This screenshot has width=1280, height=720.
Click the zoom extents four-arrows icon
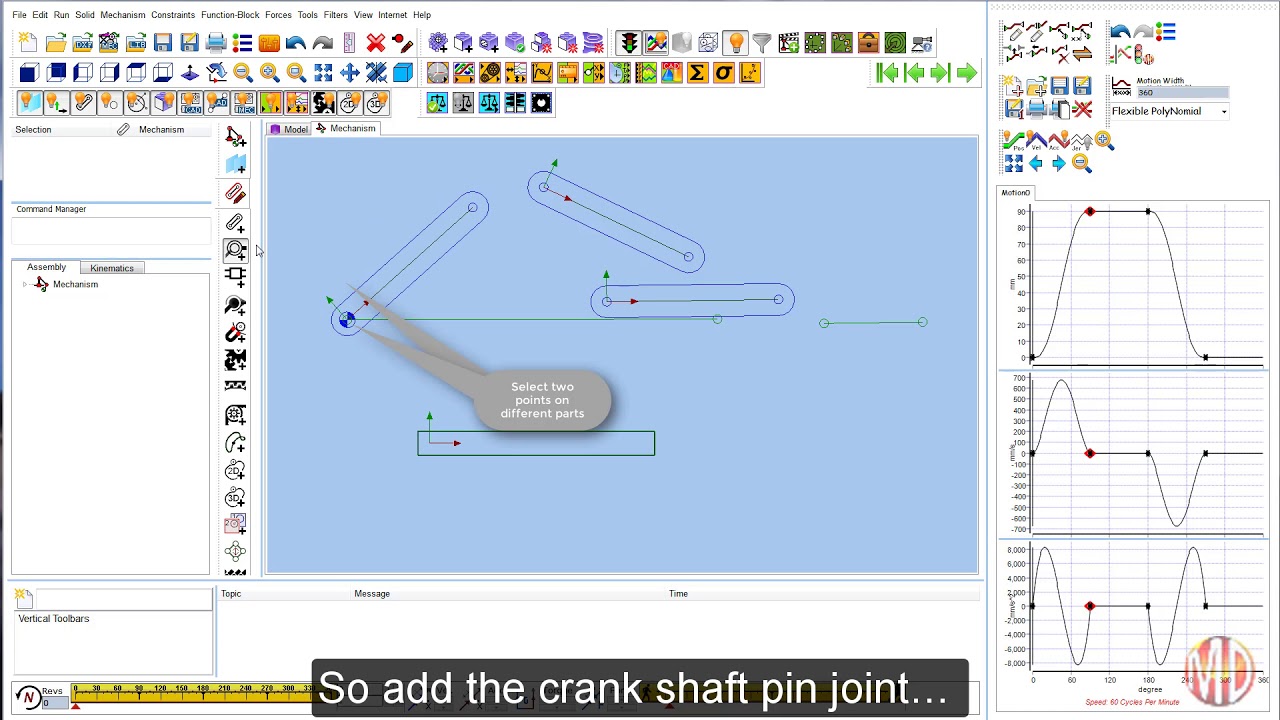coord(323,73)
